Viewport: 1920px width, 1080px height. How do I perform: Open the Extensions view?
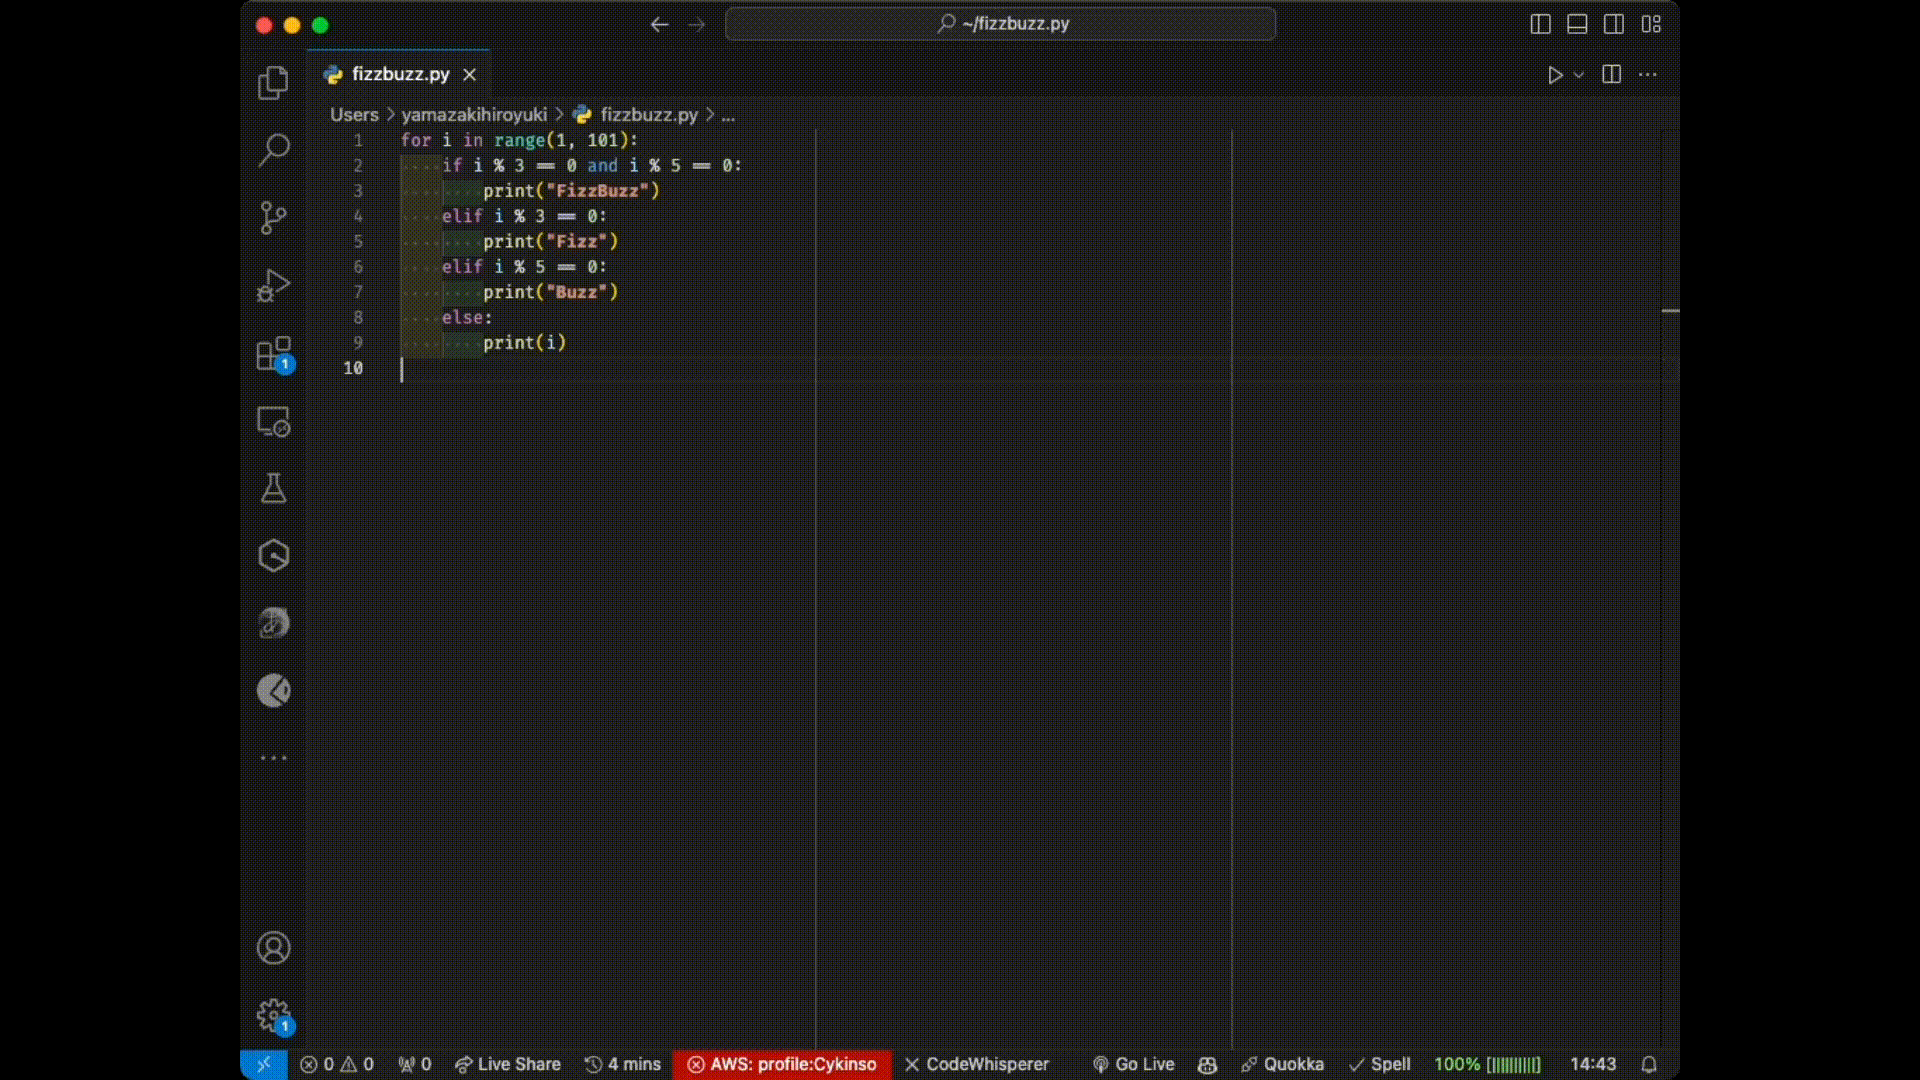coord(273,354)
